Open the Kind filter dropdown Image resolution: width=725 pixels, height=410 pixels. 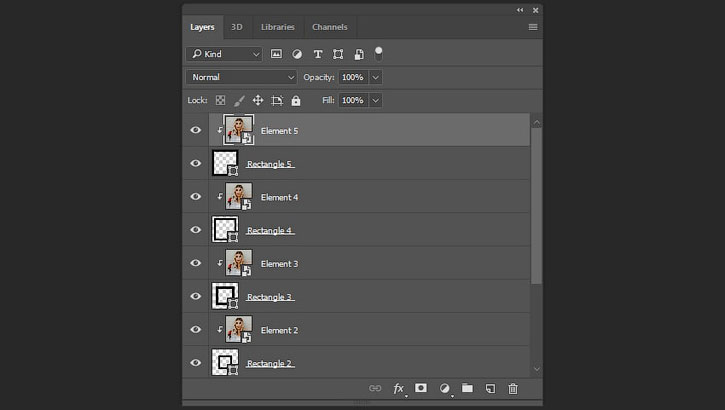click(224, 54)
